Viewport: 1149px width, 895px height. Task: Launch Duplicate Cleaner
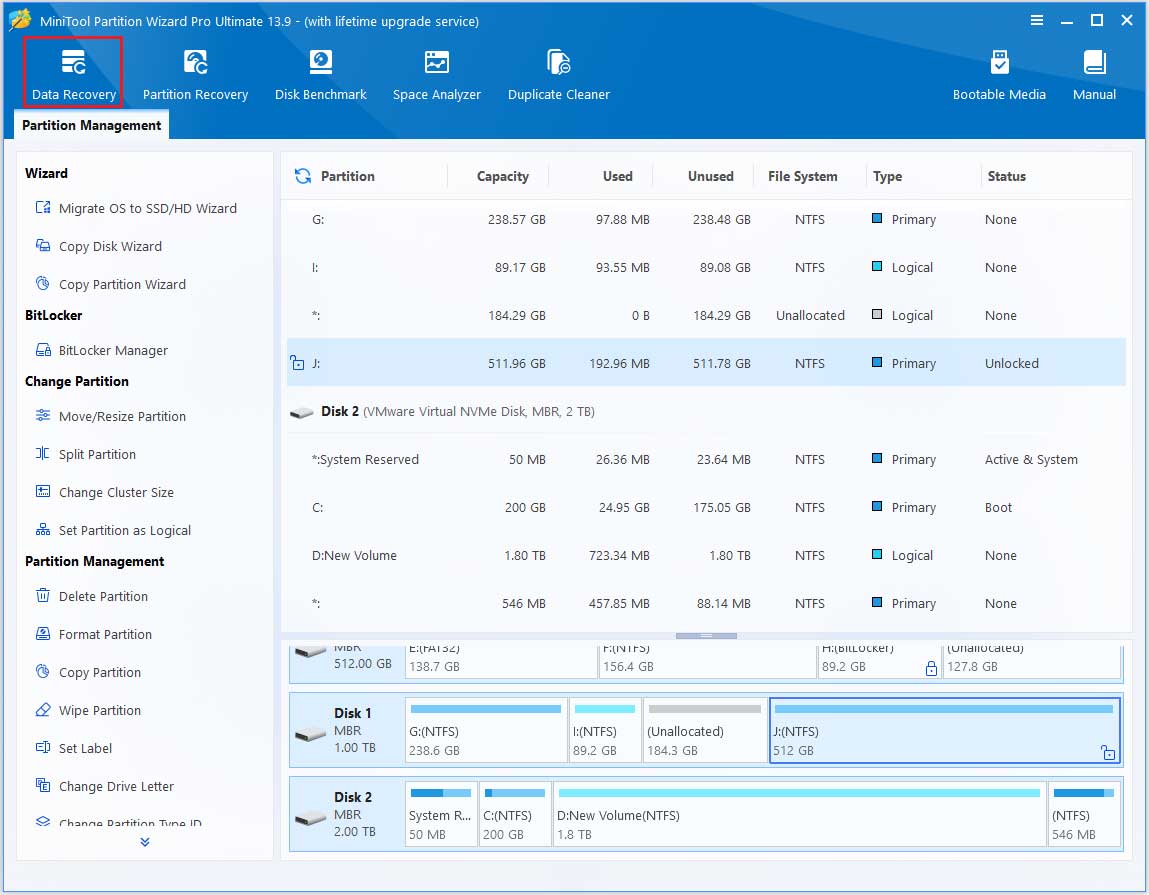tap(558, 75)
